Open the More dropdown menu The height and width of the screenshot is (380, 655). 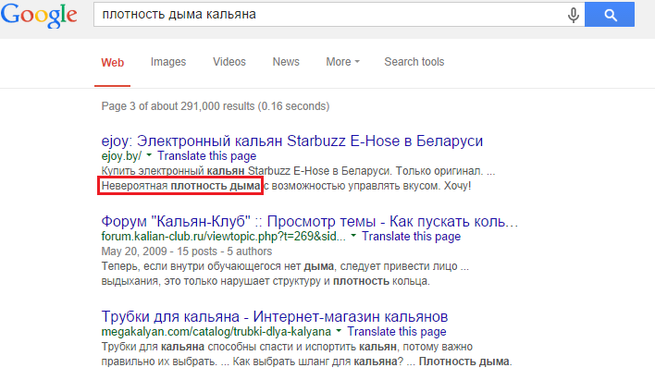[x=343, y=62]
